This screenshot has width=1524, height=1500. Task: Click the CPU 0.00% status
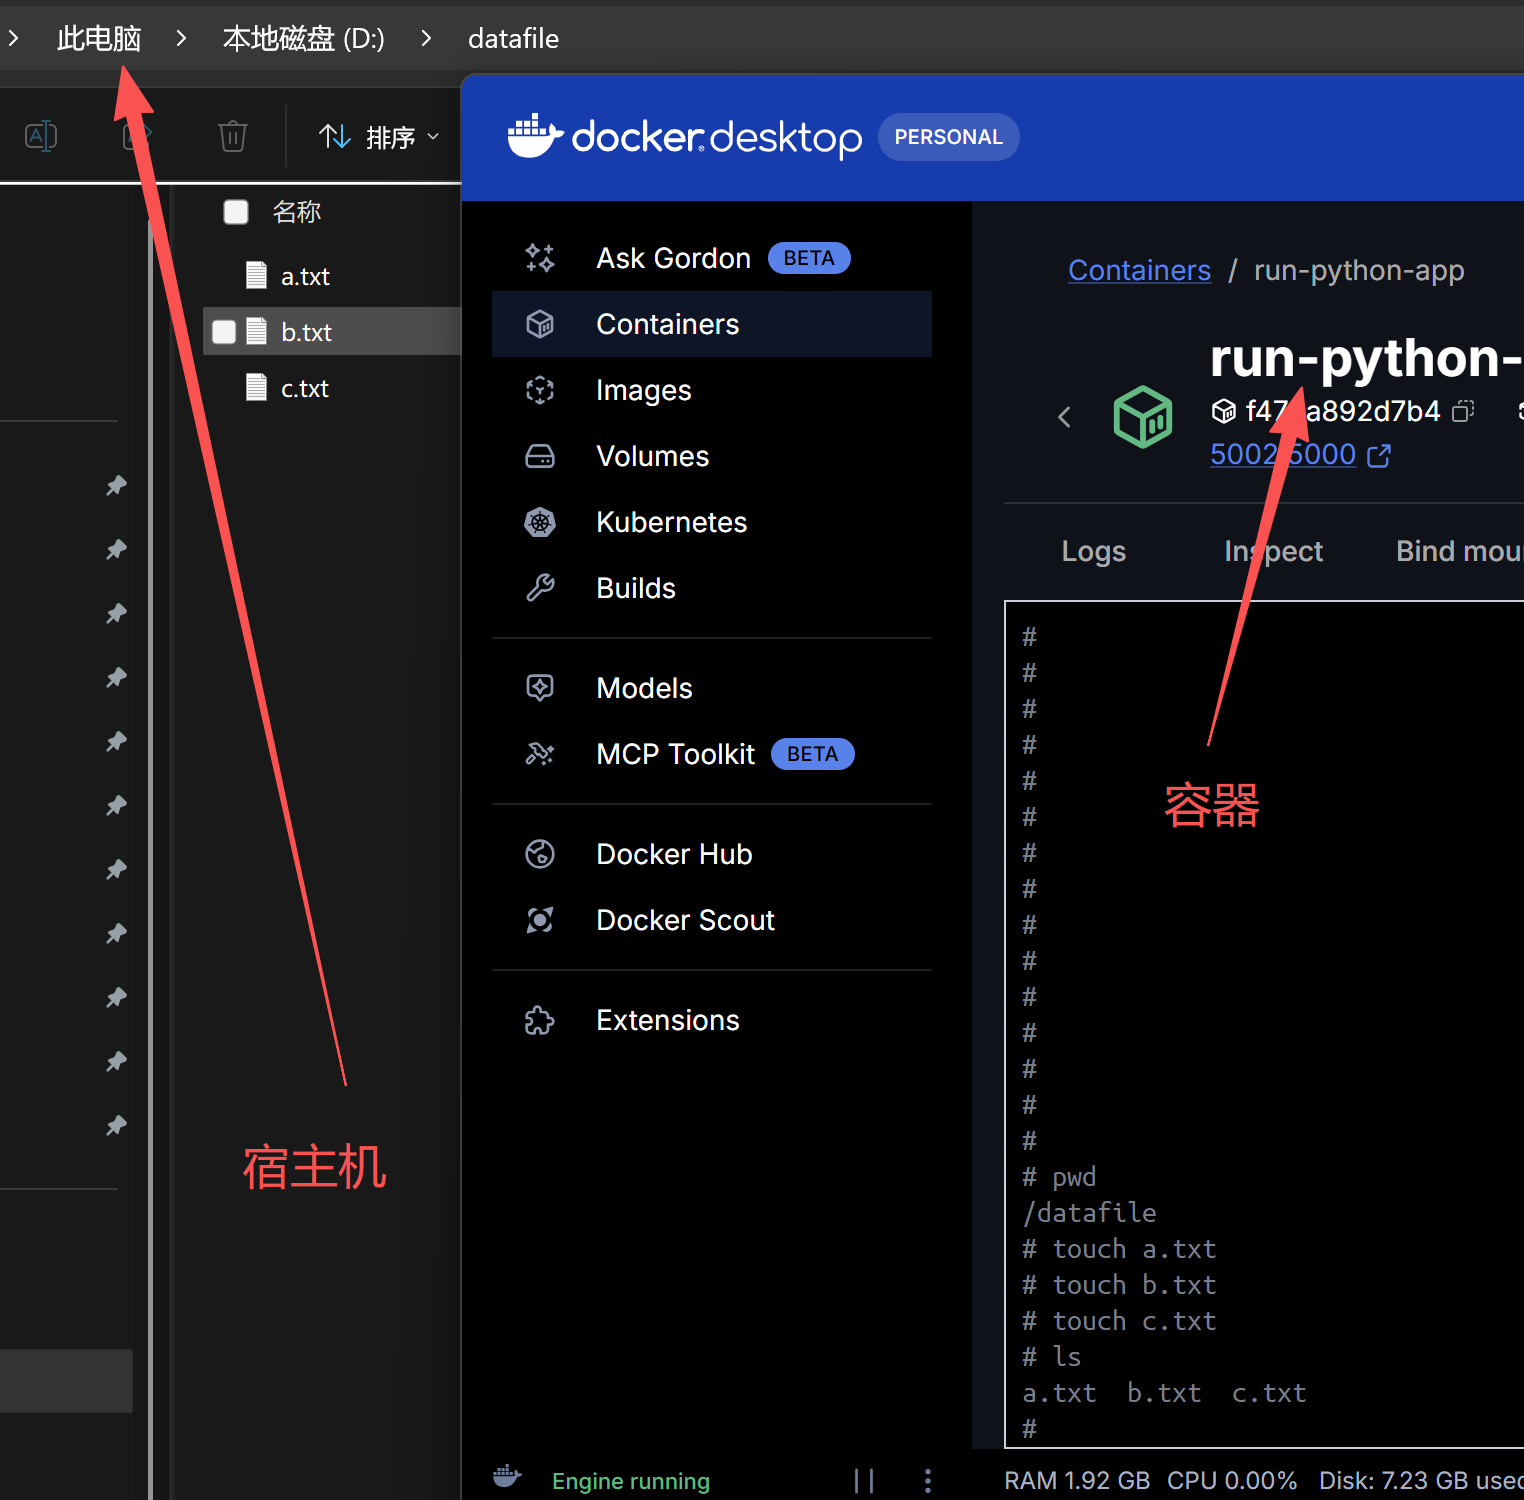click(1232, 1481)
